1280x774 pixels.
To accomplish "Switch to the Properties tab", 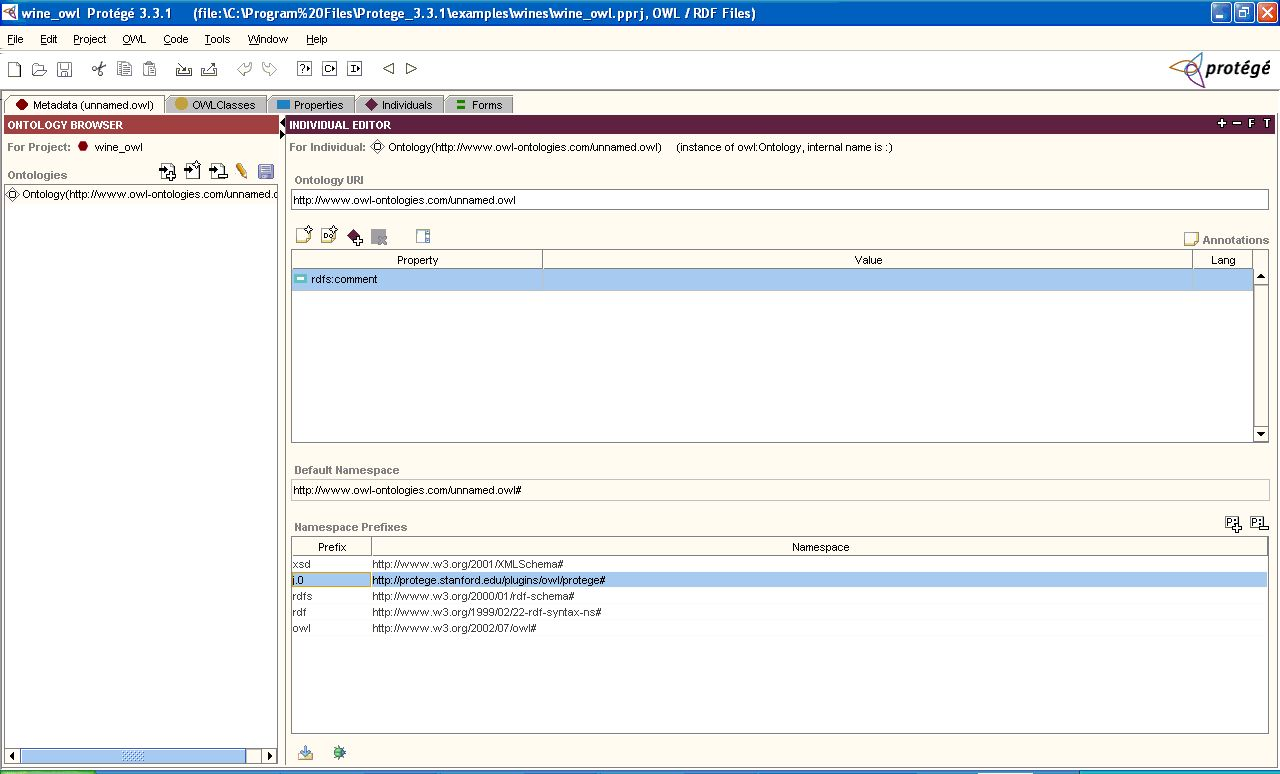I will click(311, 104).
